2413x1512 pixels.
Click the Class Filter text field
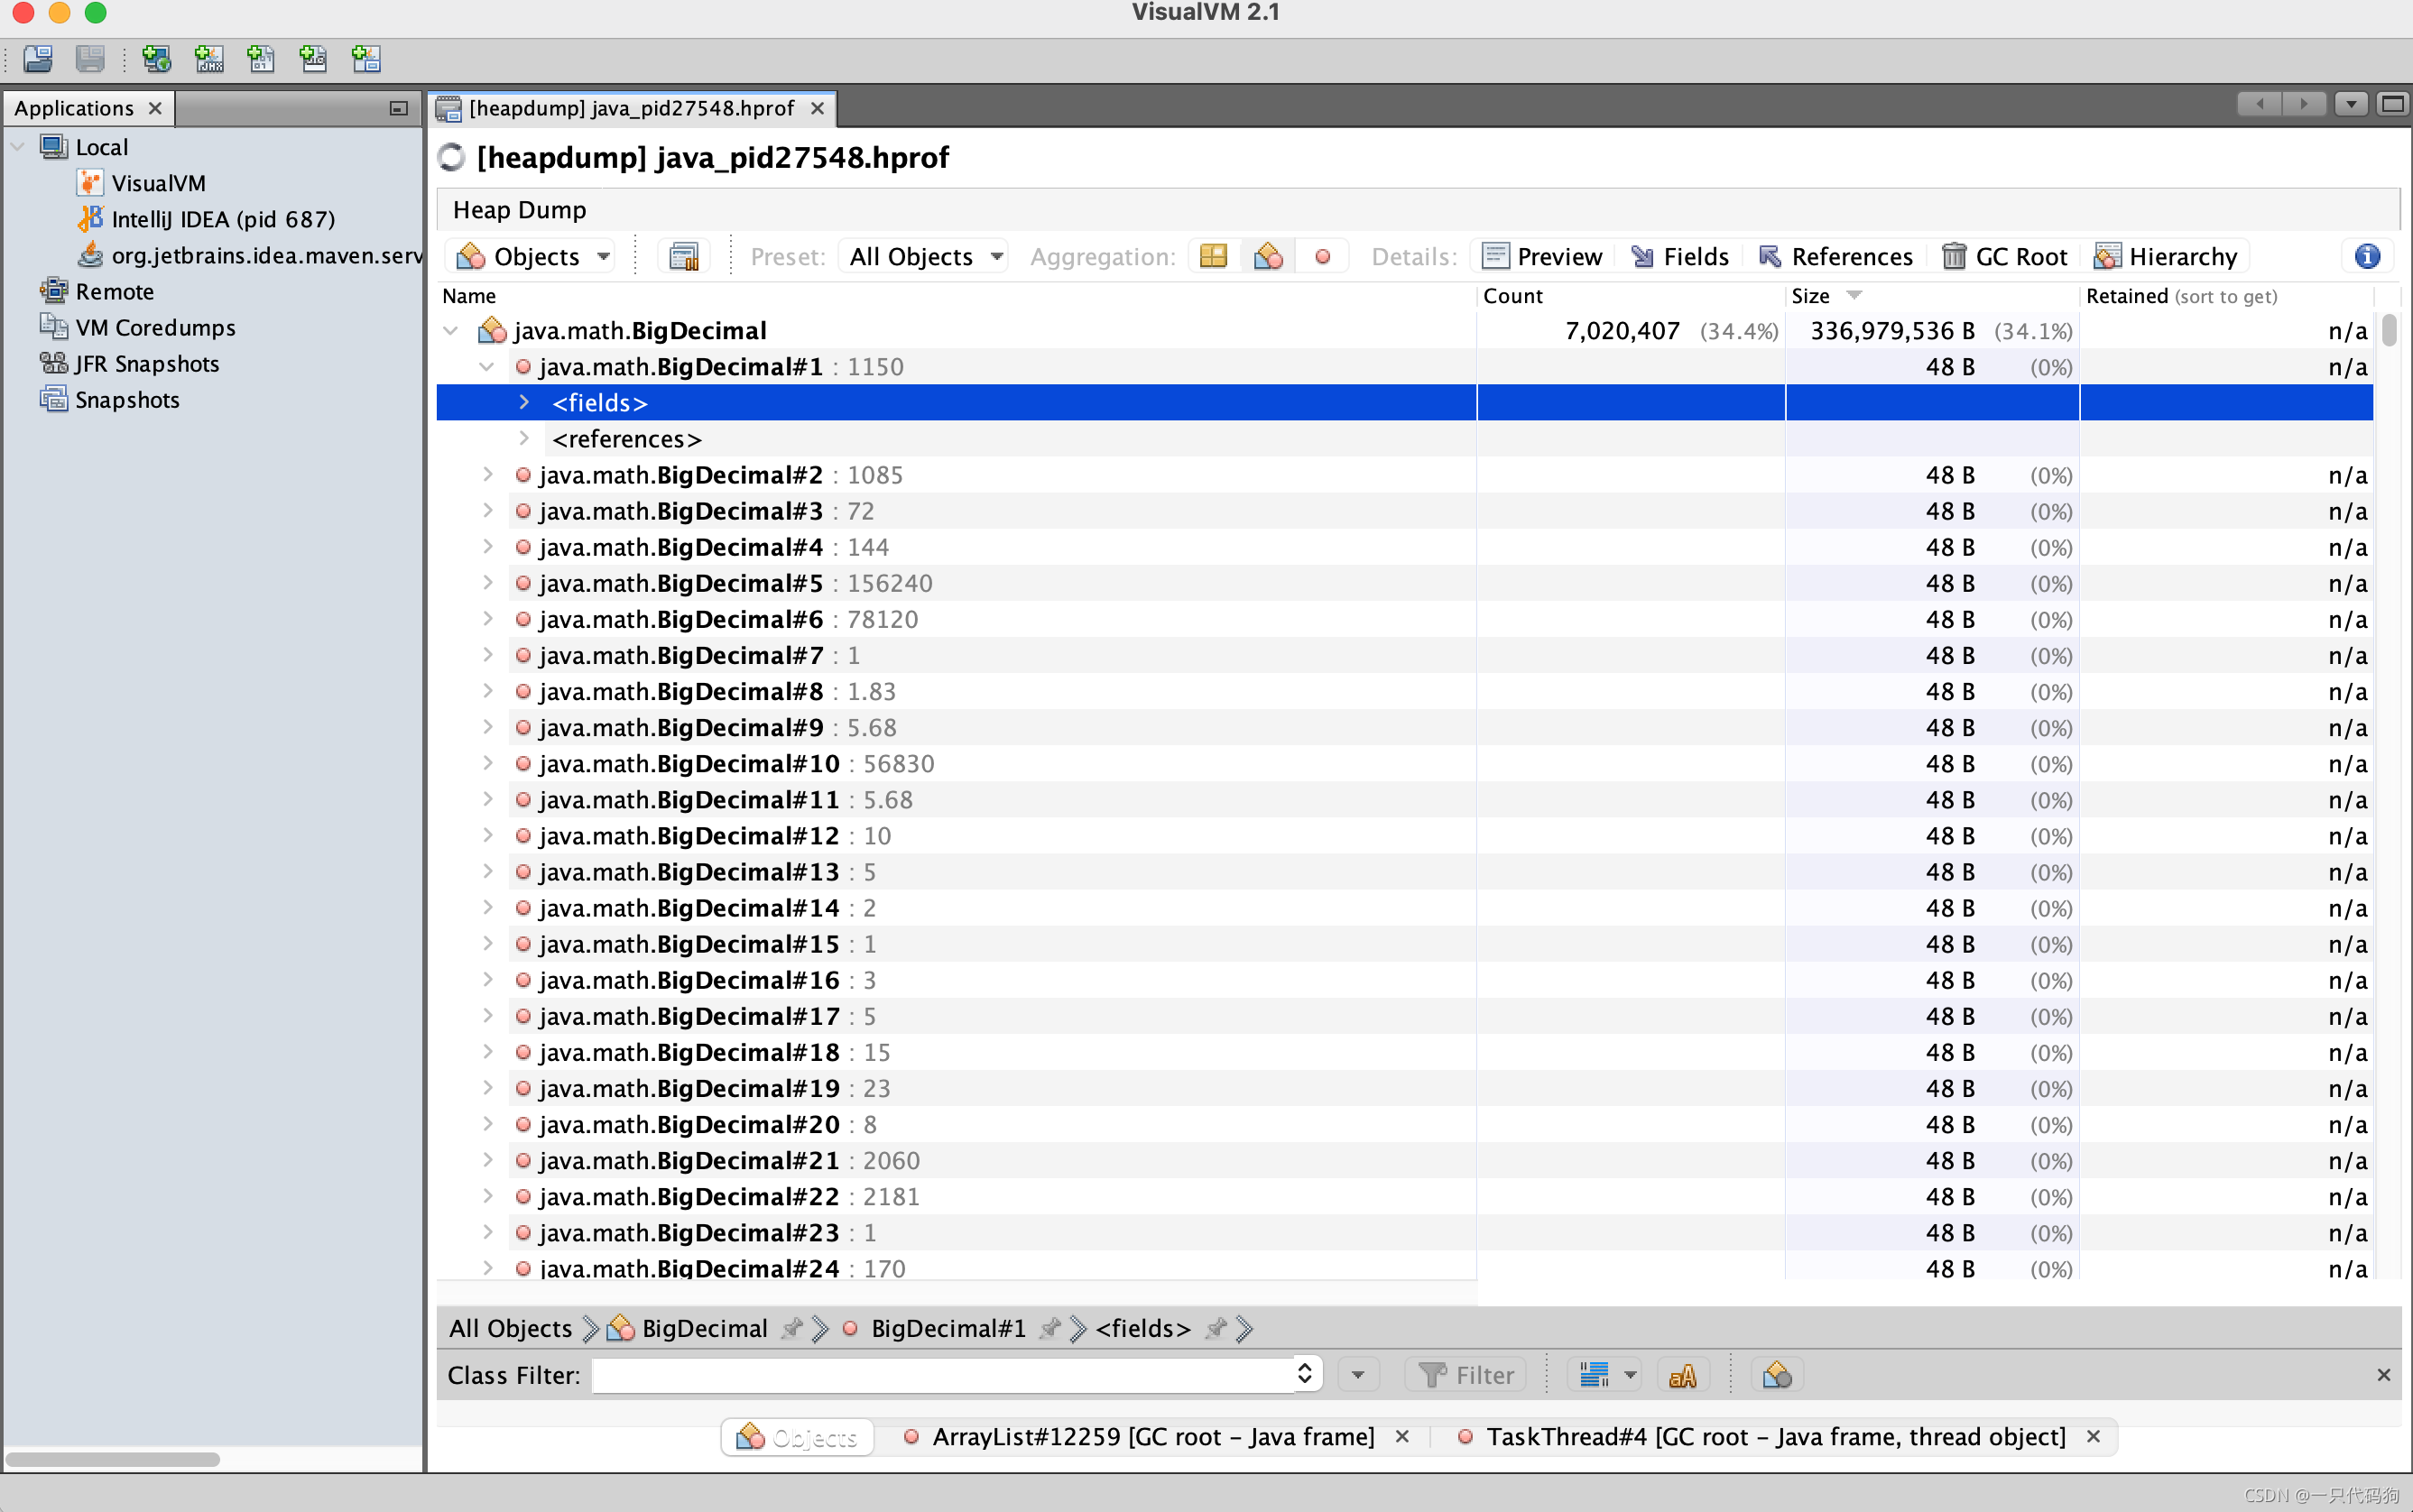click(940, 1376)
